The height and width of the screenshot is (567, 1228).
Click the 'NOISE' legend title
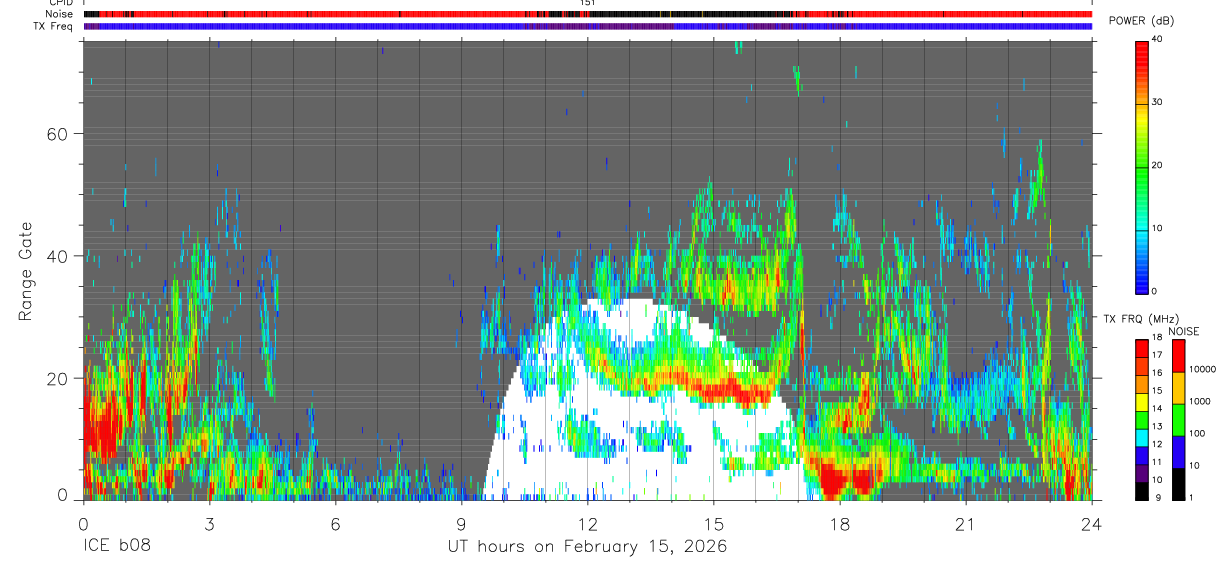coord(1184,331)
